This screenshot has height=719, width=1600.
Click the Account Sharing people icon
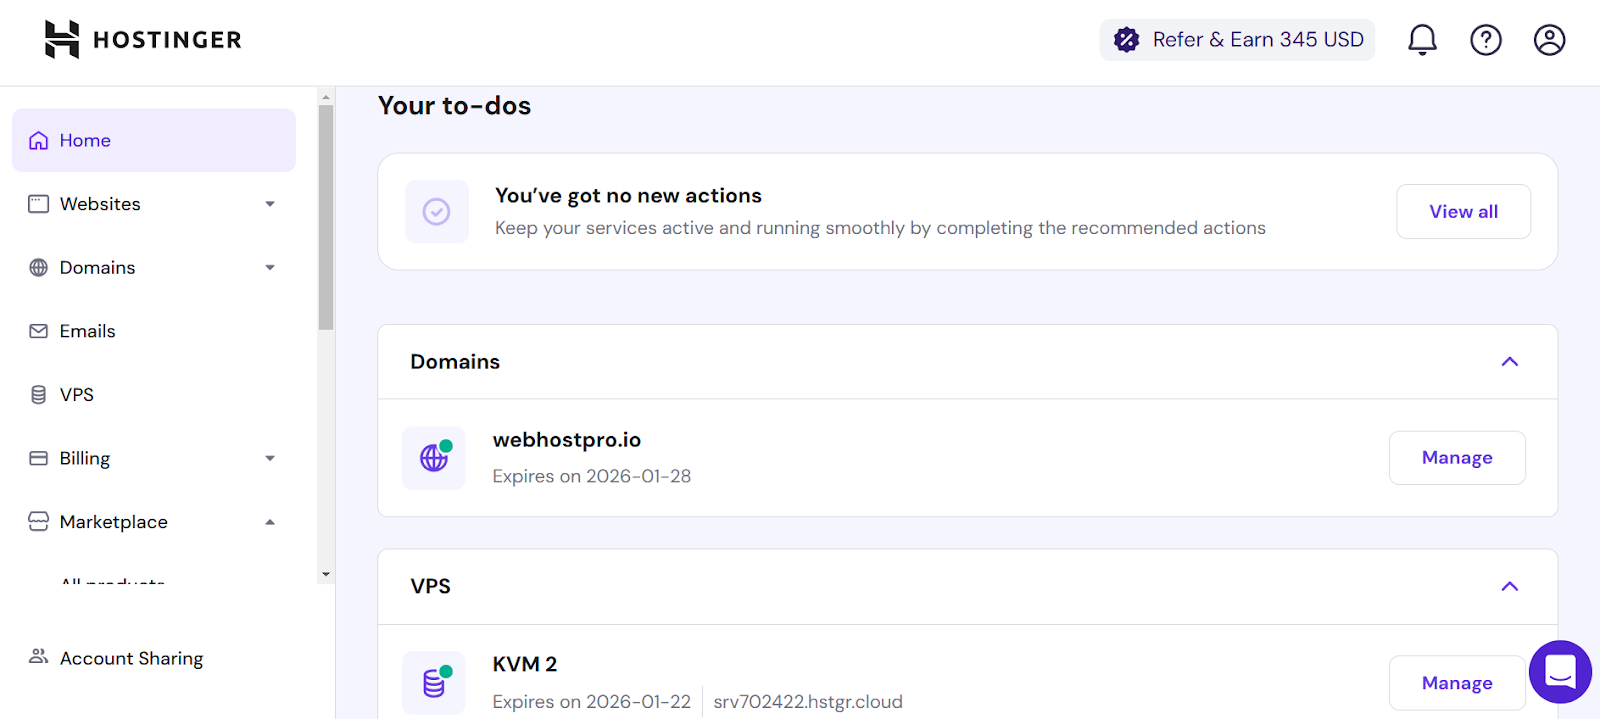point(38,657)
